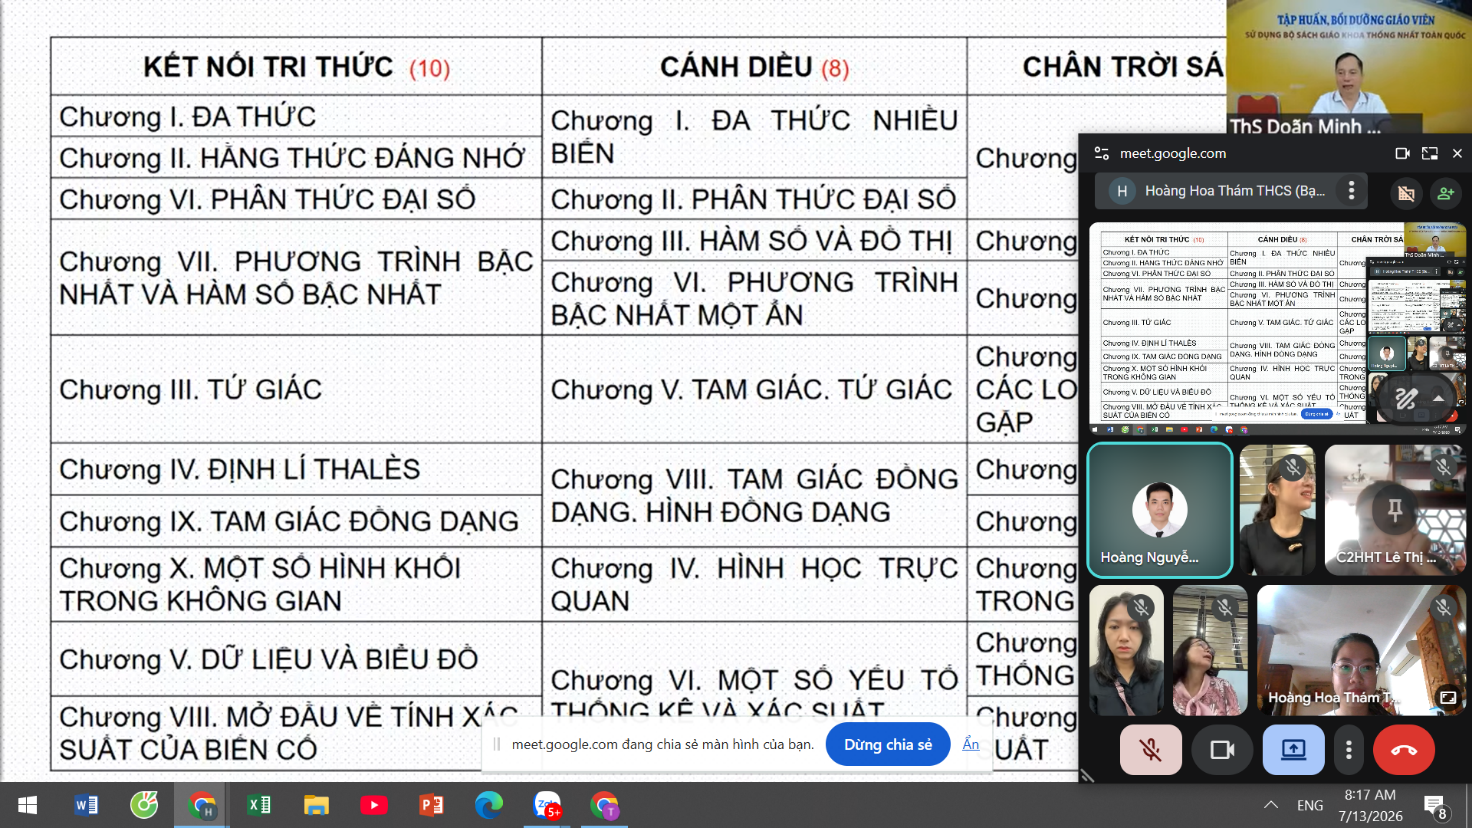This screenshot has width=1472, height=828.
Task: Select Hoàng Nguyễ... participant tile
Action: coord(1160,510)
